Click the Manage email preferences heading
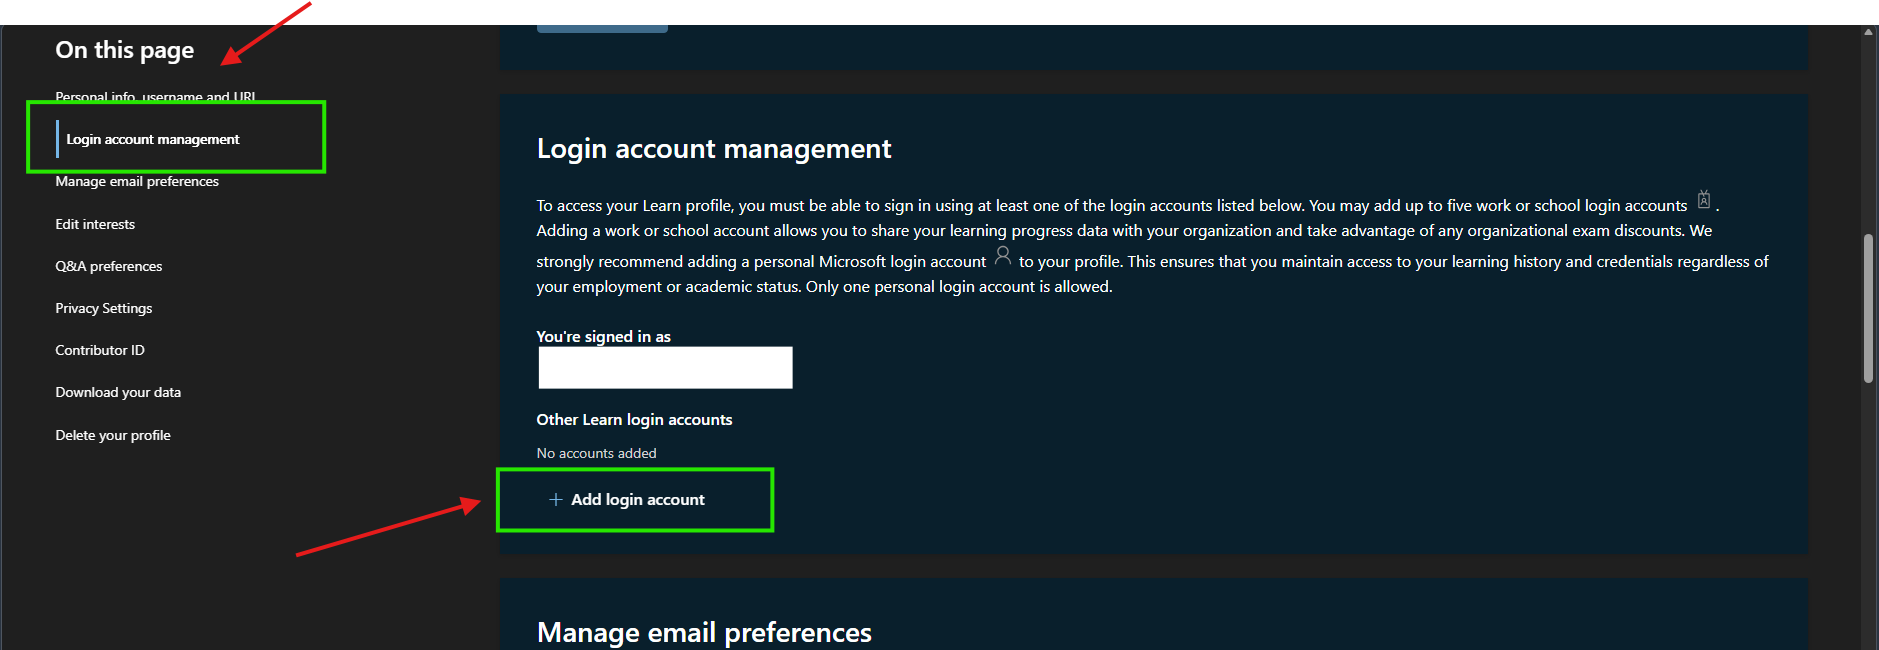 pyautogui.click(x=704, y=632)
